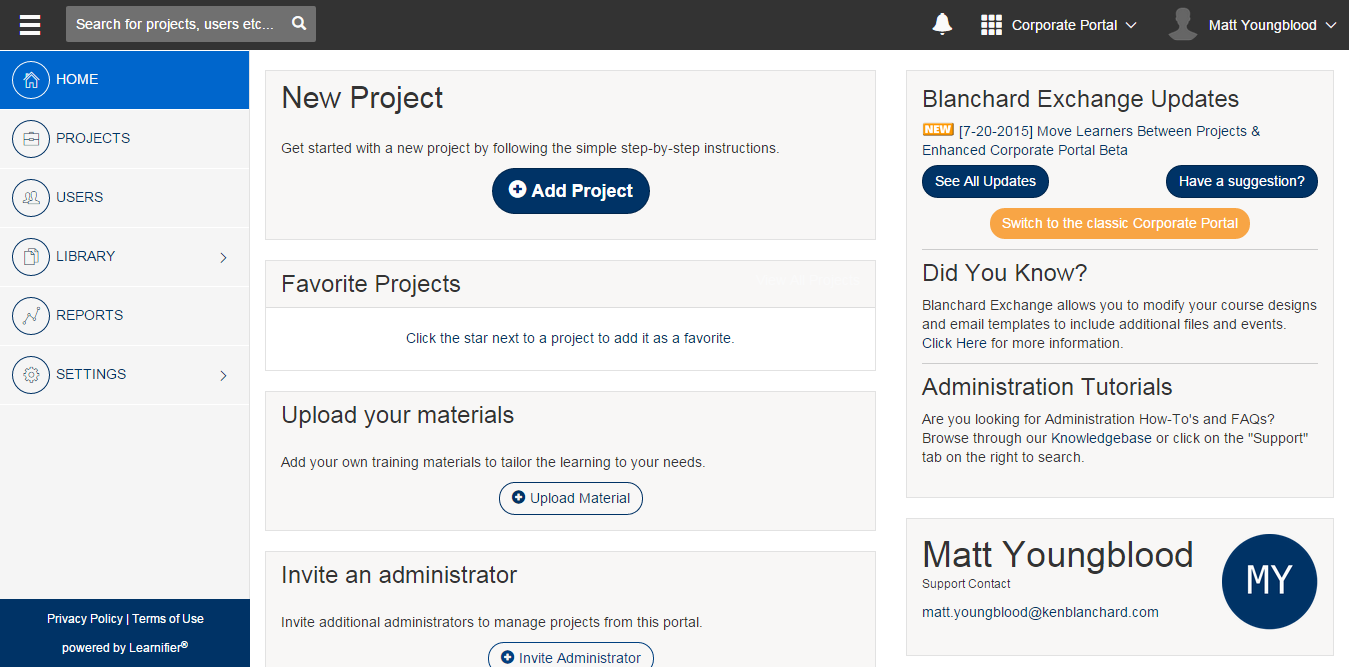The image size is (1349, 667).
Task: Open REPORTS in sidebar
Action: pos(124,316)
